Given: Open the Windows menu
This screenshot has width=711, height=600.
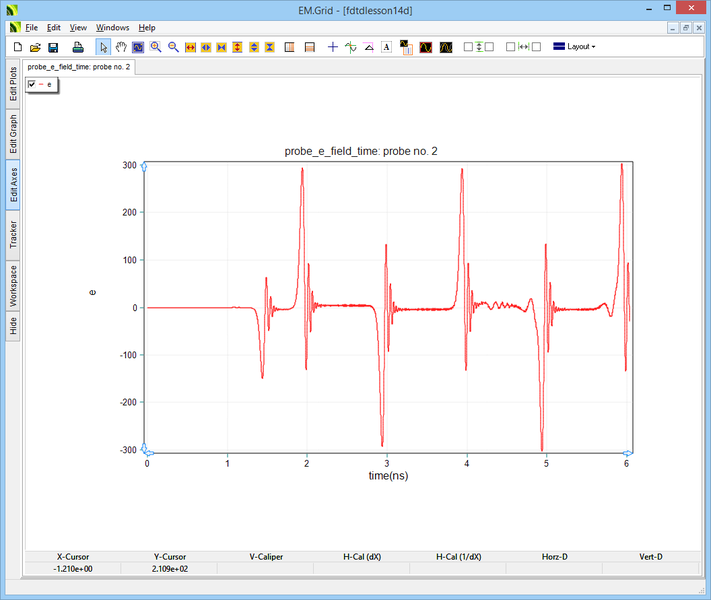Looking at the screenshot, I should pyautogui.click(x=112, y=28).
